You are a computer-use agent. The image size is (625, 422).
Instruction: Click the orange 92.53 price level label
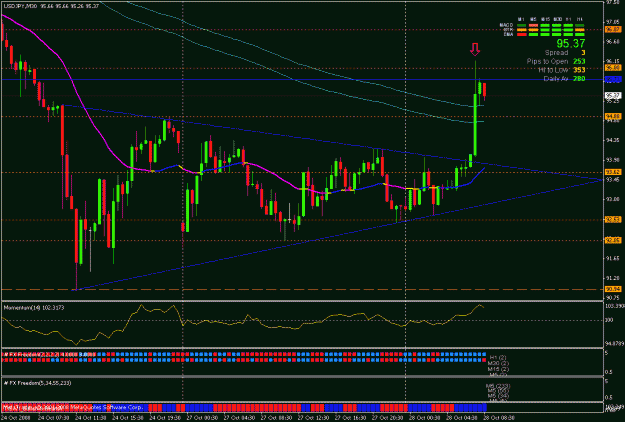tap(613, 220)
